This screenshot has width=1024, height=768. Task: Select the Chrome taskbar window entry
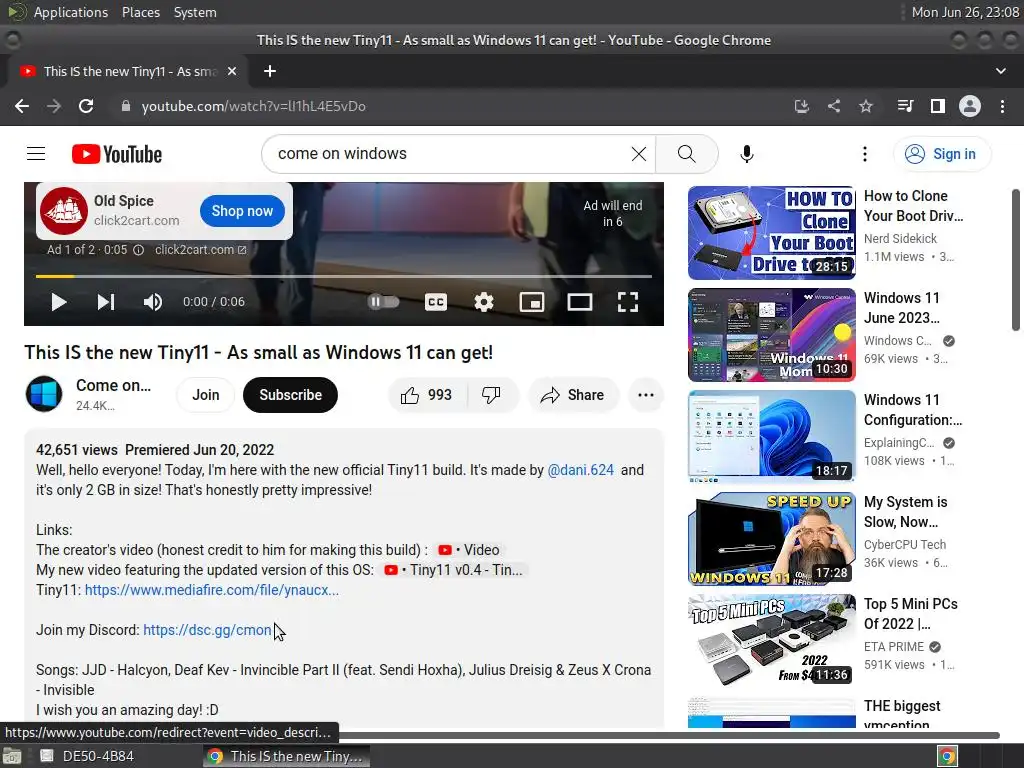(286, 756)
